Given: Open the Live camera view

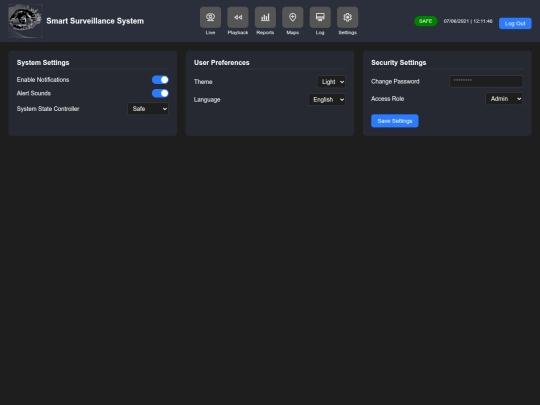Looking at the screenshot, I should point(210,18).
